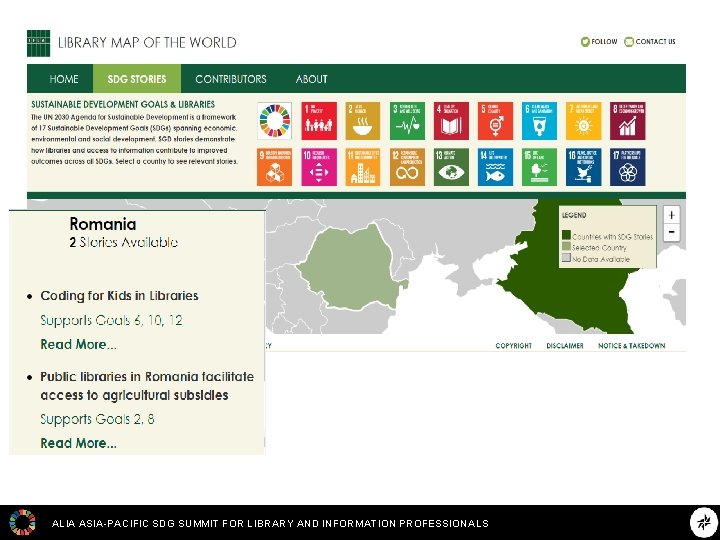This screenshot has width=720, height=540.
Task: Open the About tab
Action: pos(312,79)
